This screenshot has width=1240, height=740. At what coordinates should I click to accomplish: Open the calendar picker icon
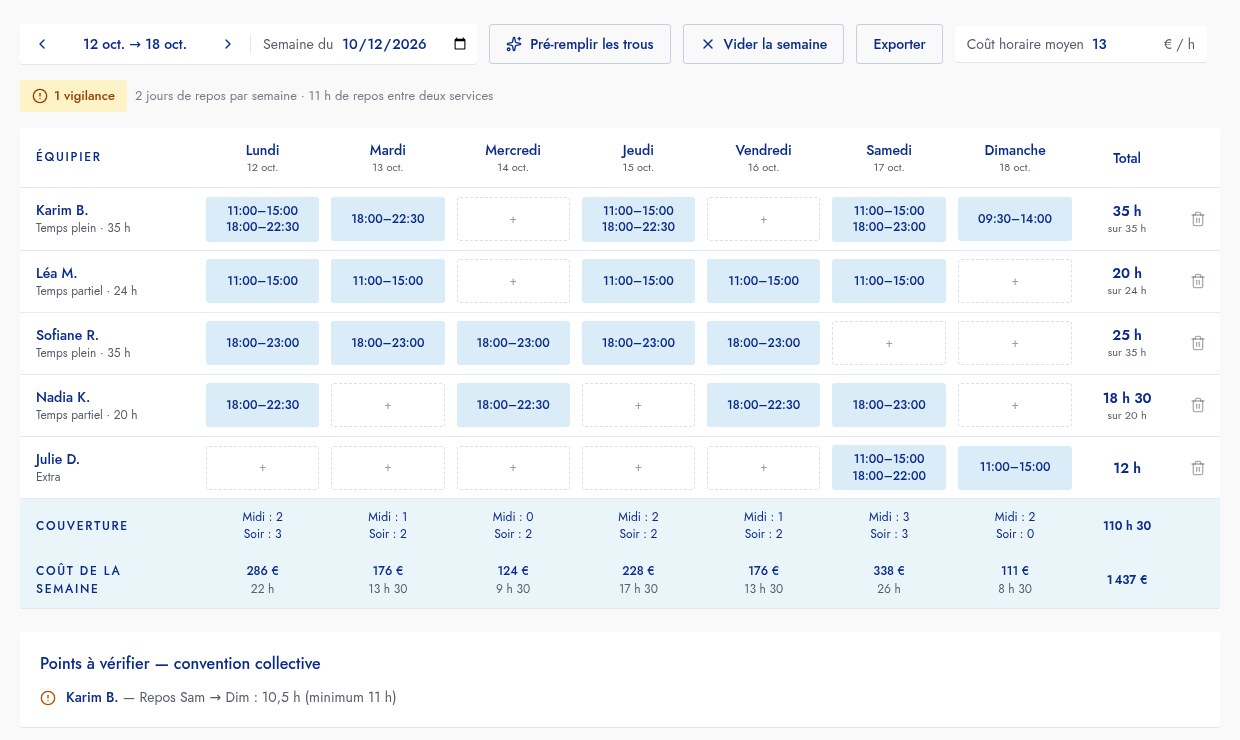point(460,44)
